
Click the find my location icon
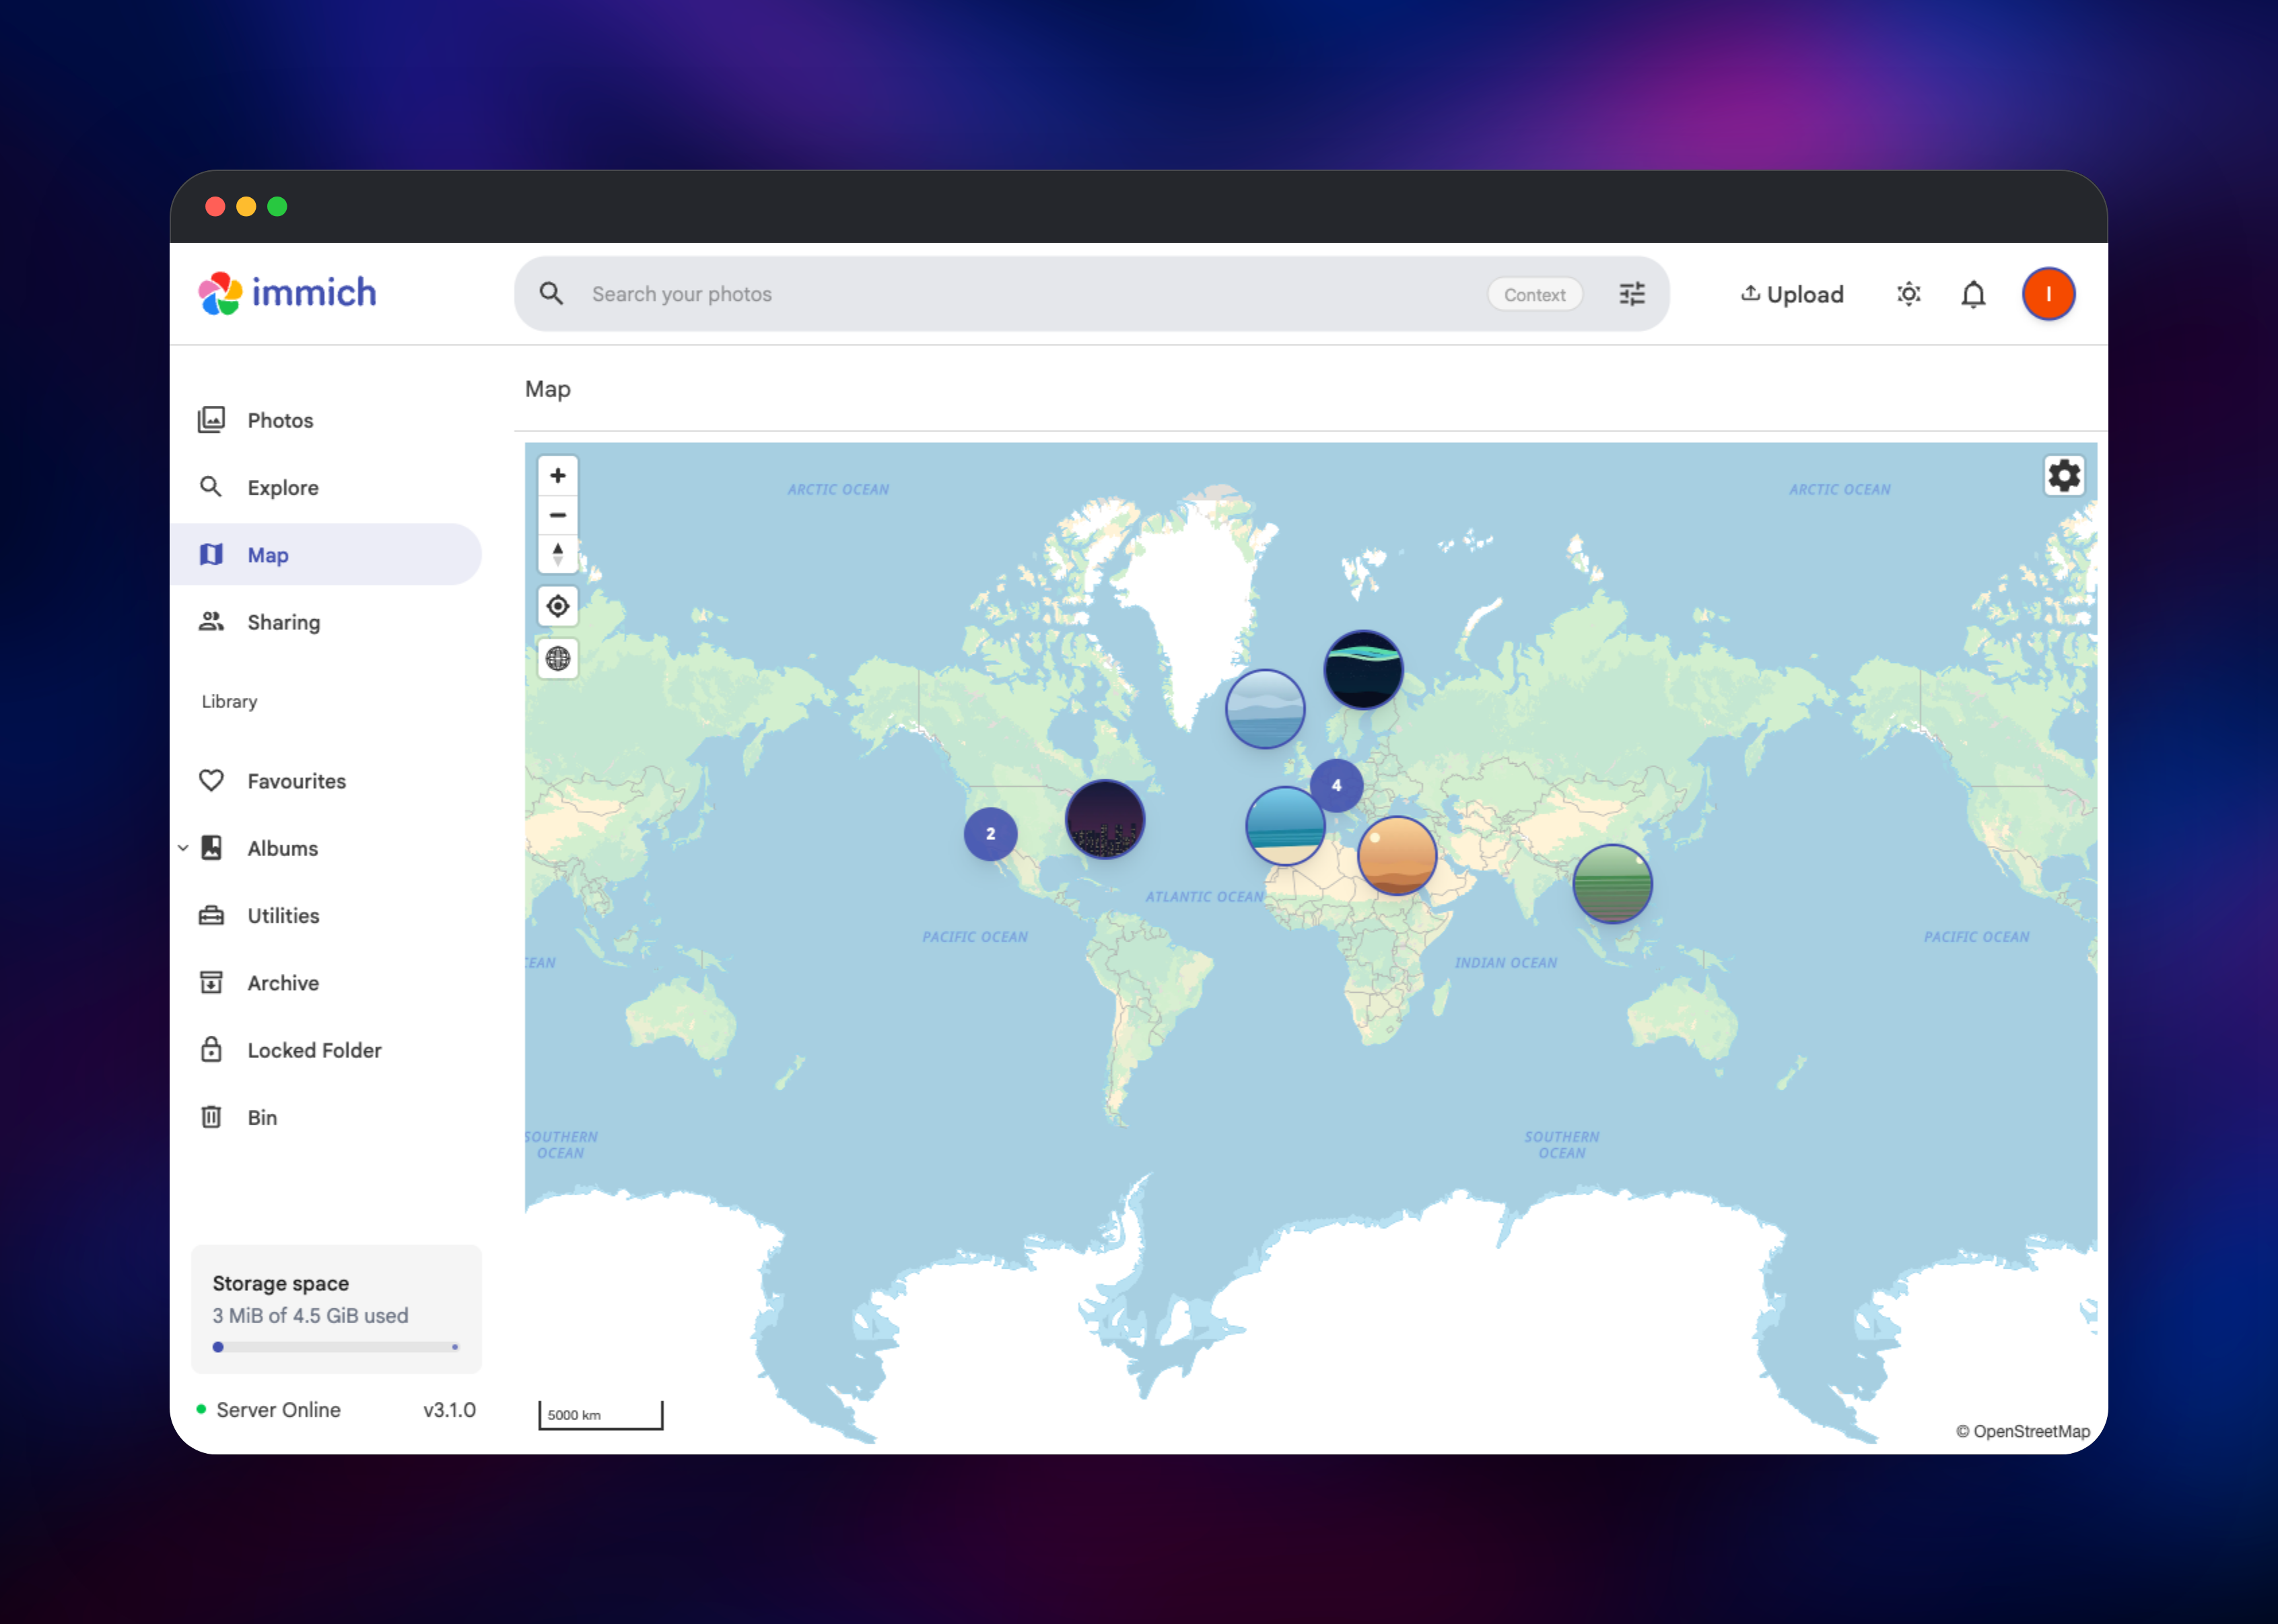pyautogui.click(x=558, y=606)
